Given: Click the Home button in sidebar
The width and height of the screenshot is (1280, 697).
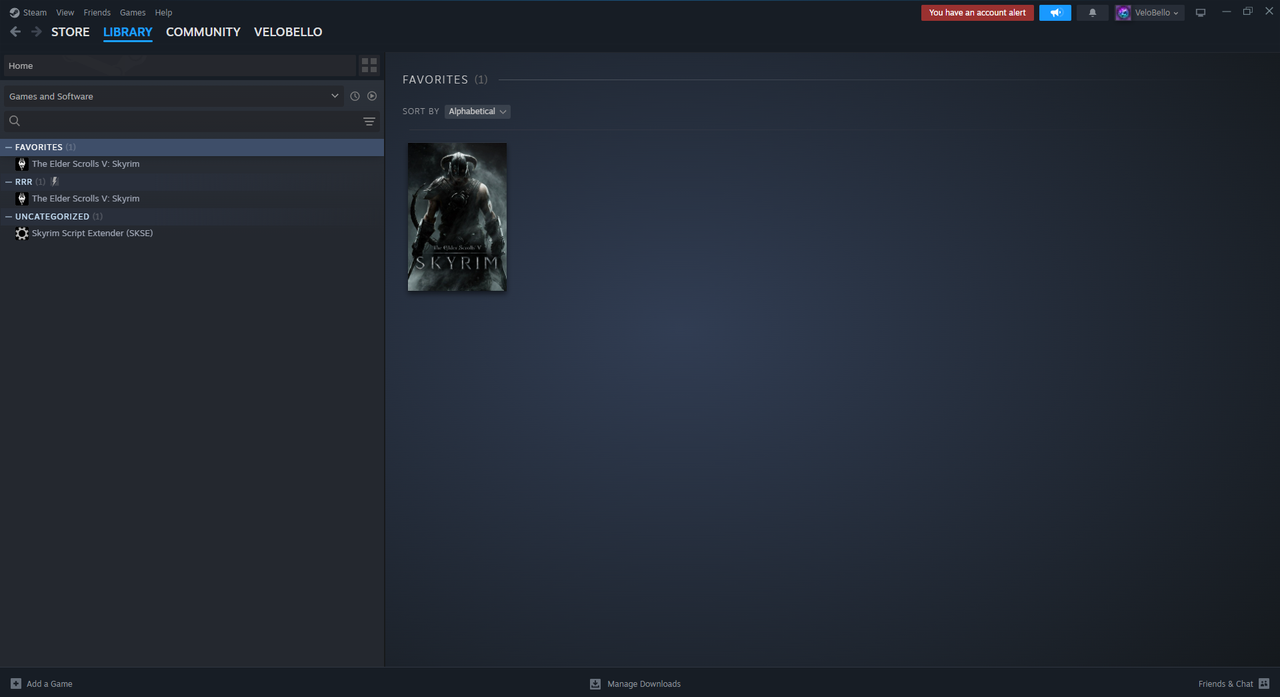Looking at the screenshot, I should click(179, 65).
